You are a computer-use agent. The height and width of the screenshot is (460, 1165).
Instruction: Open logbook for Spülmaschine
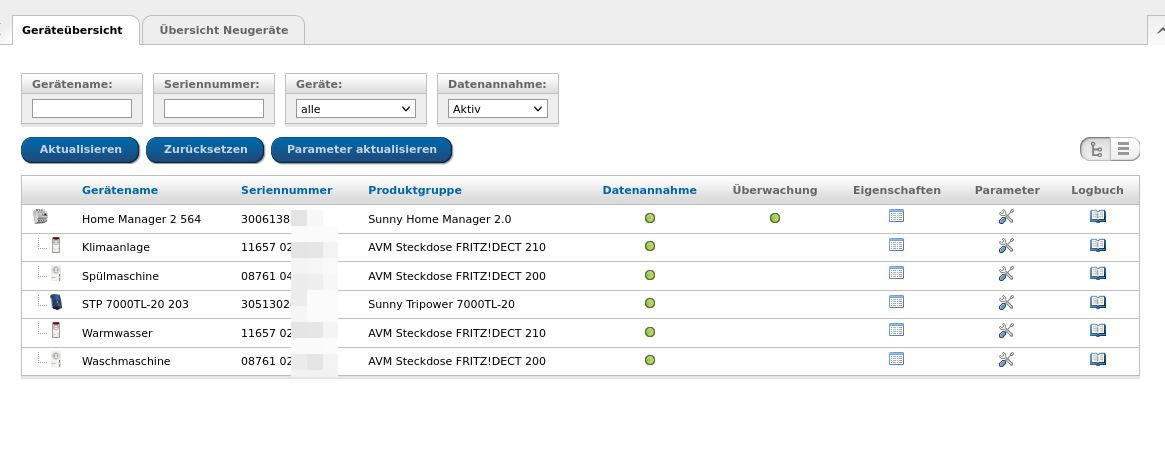click(x=1097, y=273)
